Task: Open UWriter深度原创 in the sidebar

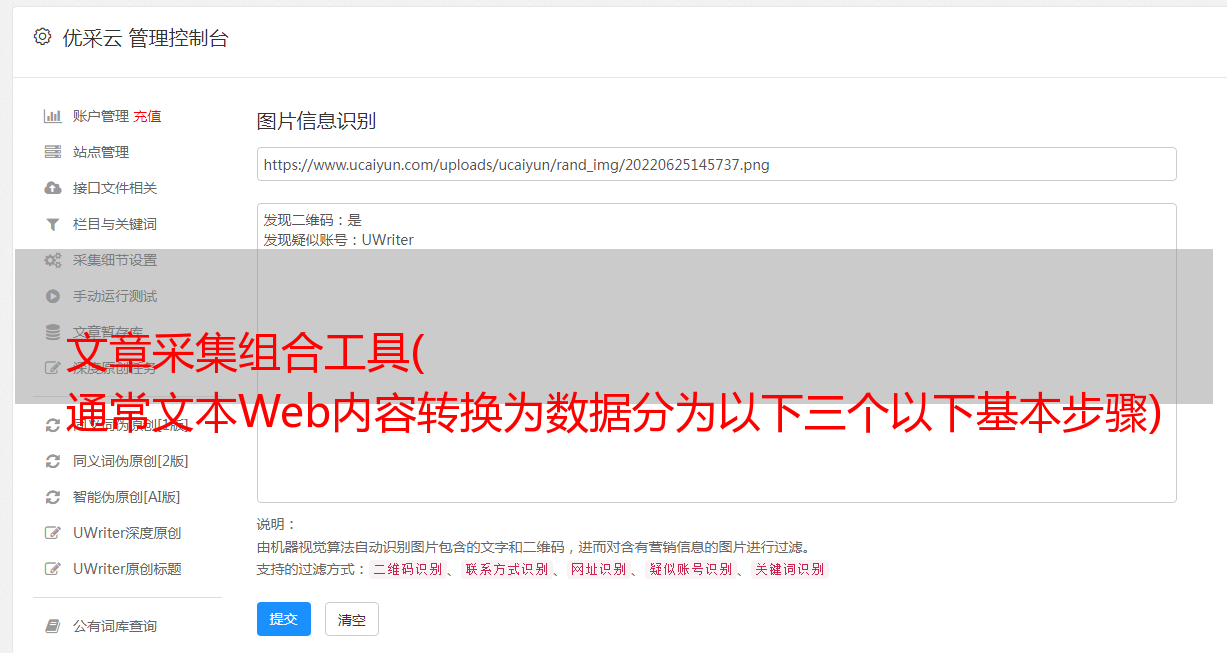Action: [x=127, y=533]
